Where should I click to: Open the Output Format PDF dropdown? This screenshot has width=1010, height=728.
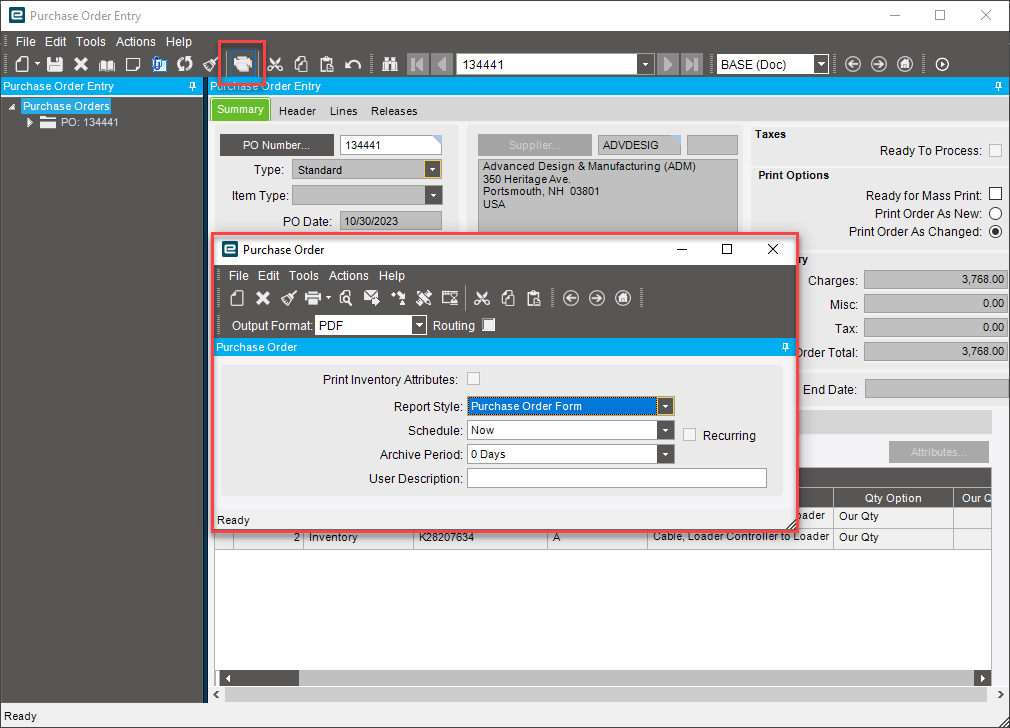pos(419,325)
